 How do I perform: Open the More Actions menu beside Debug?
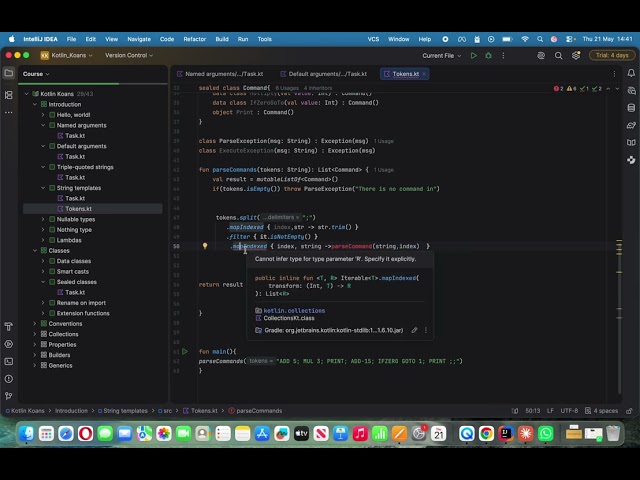pyautogui.click(x=503, y=56)
